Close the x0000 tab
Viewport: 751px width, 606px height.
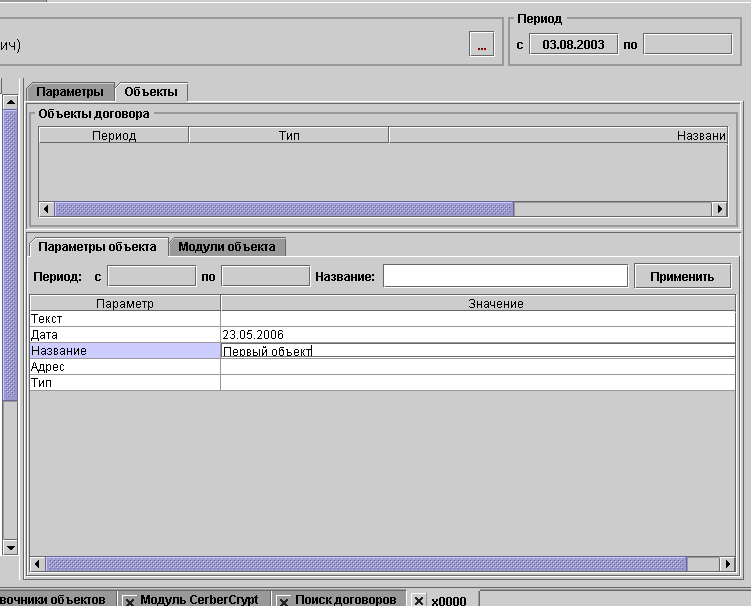(420, 600)
